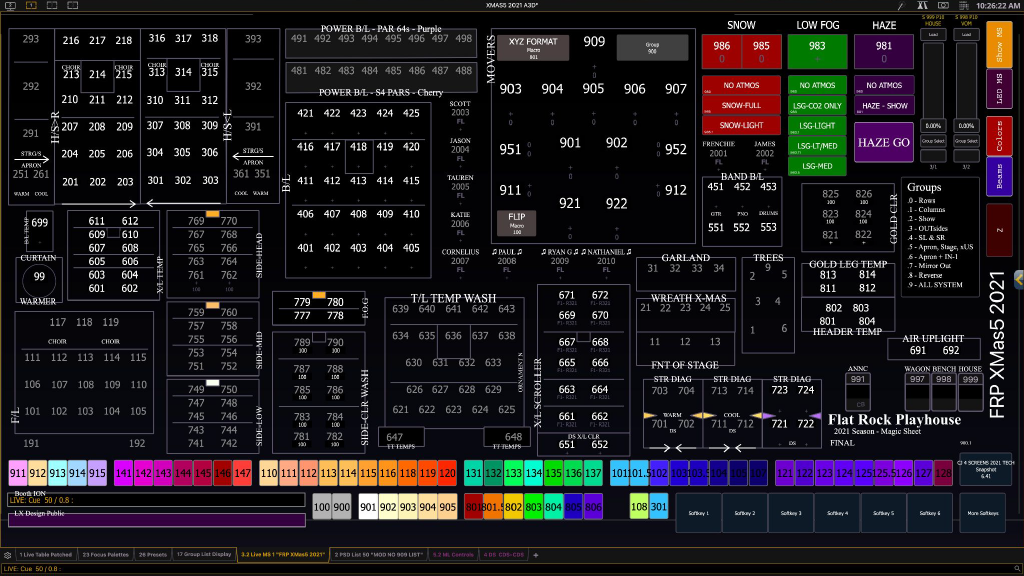Click Softkey 1 button
This screenshot has width=1024, height=576.
pos(698,513)
